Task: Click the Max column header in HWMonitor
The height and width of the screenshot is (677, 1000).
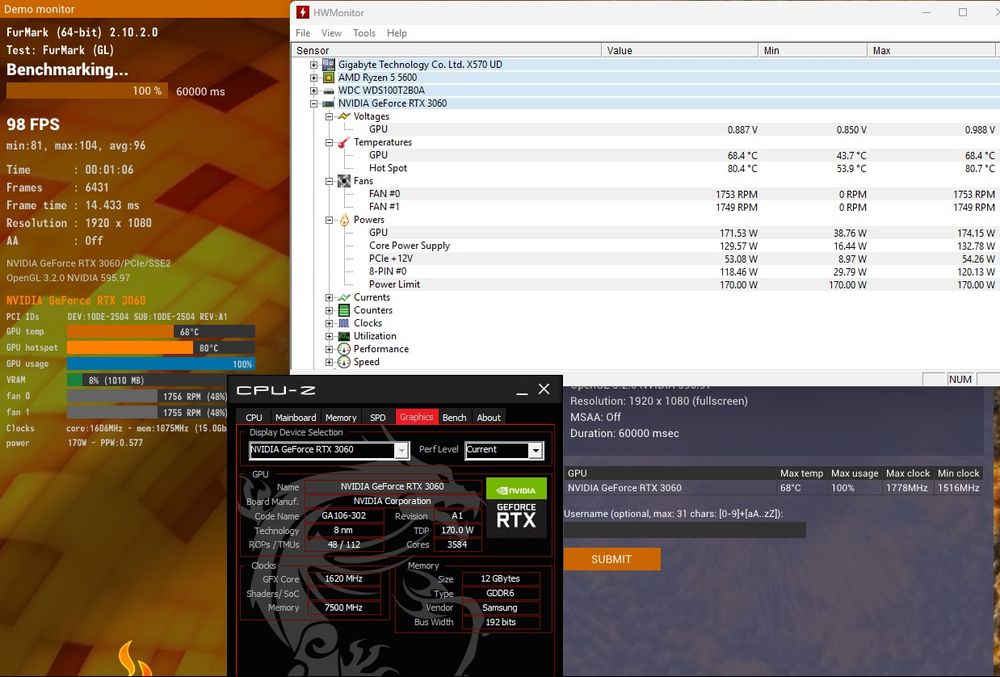Action: (931, 50)
